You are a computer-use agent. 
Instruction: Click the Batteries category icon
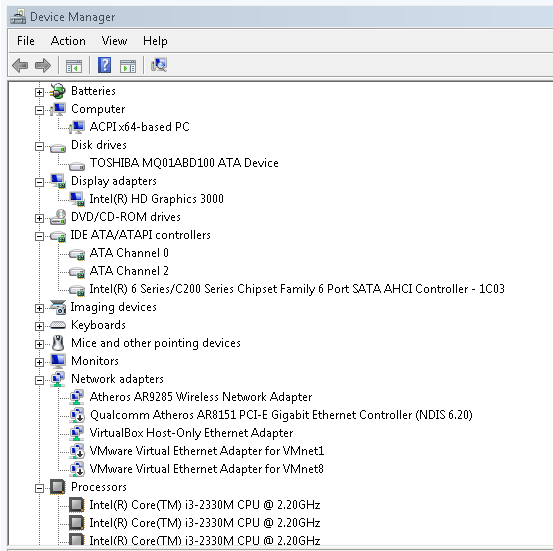point(57,91)
